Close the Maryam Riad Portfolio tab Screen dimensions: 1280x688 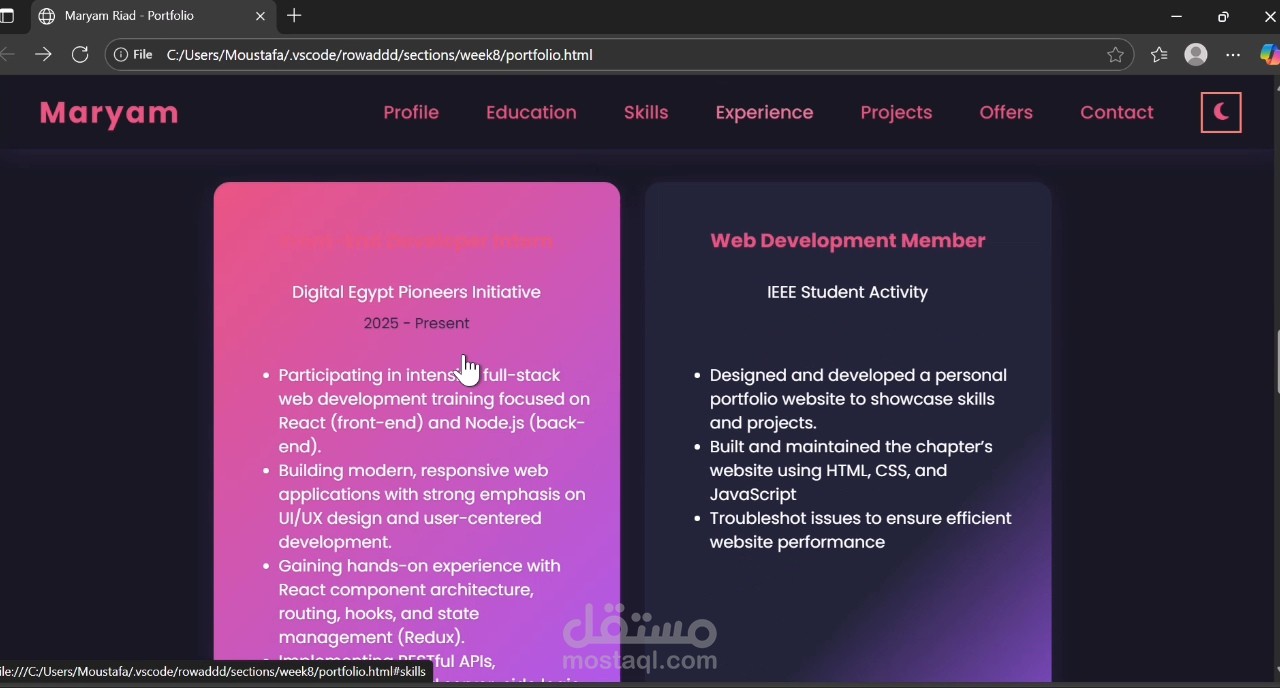pos(260,16)
